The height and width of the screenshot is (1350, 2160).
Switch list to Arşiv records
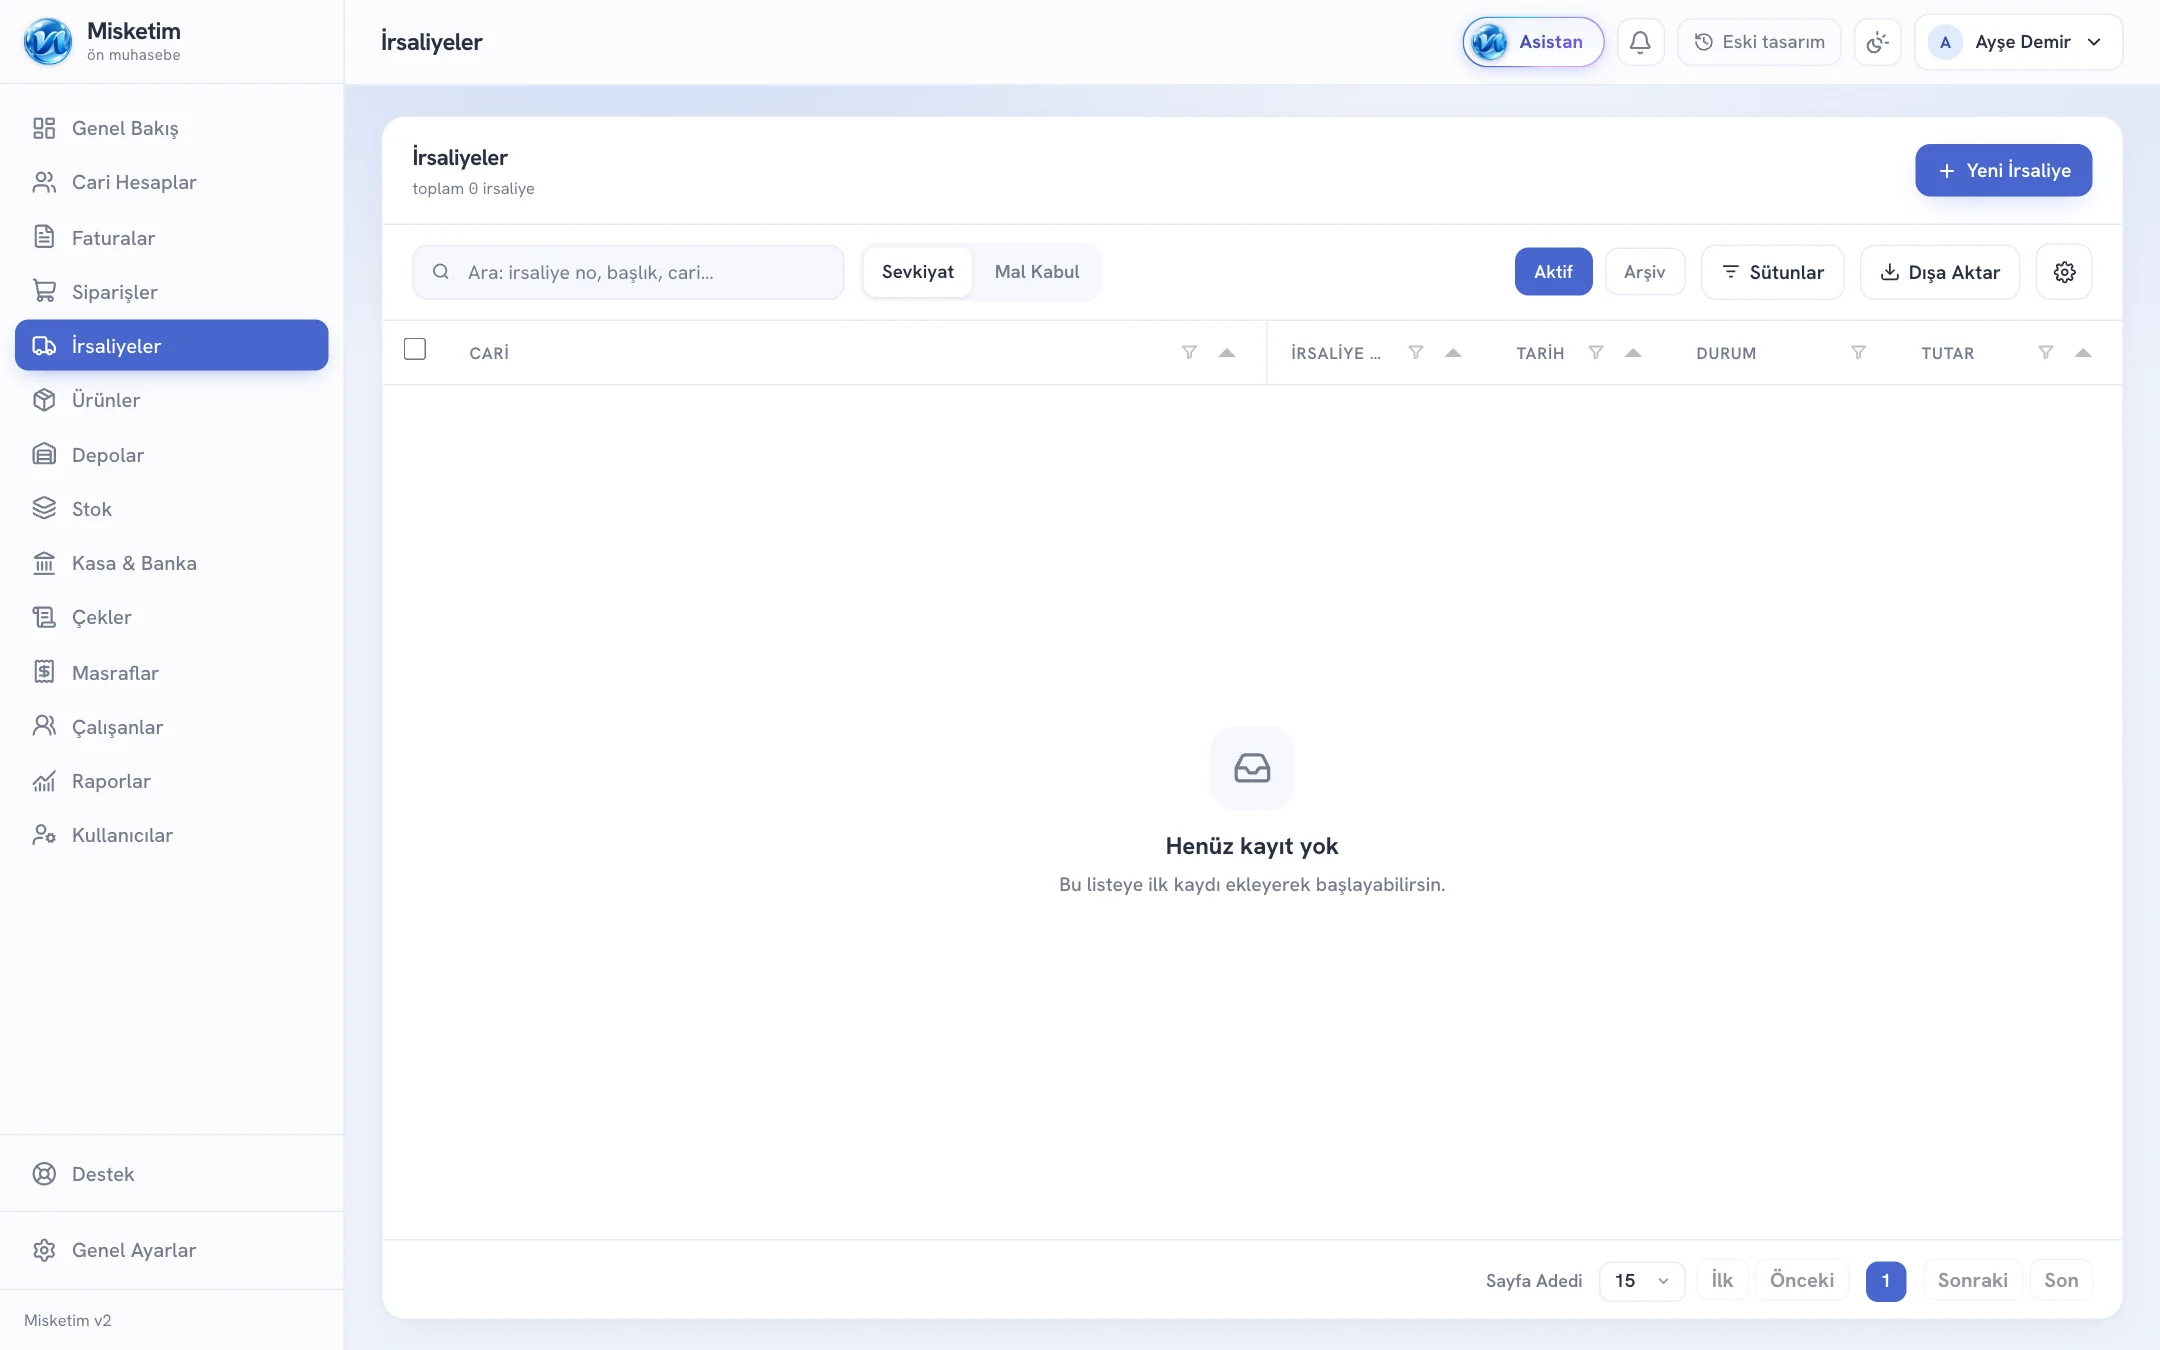1645,272
